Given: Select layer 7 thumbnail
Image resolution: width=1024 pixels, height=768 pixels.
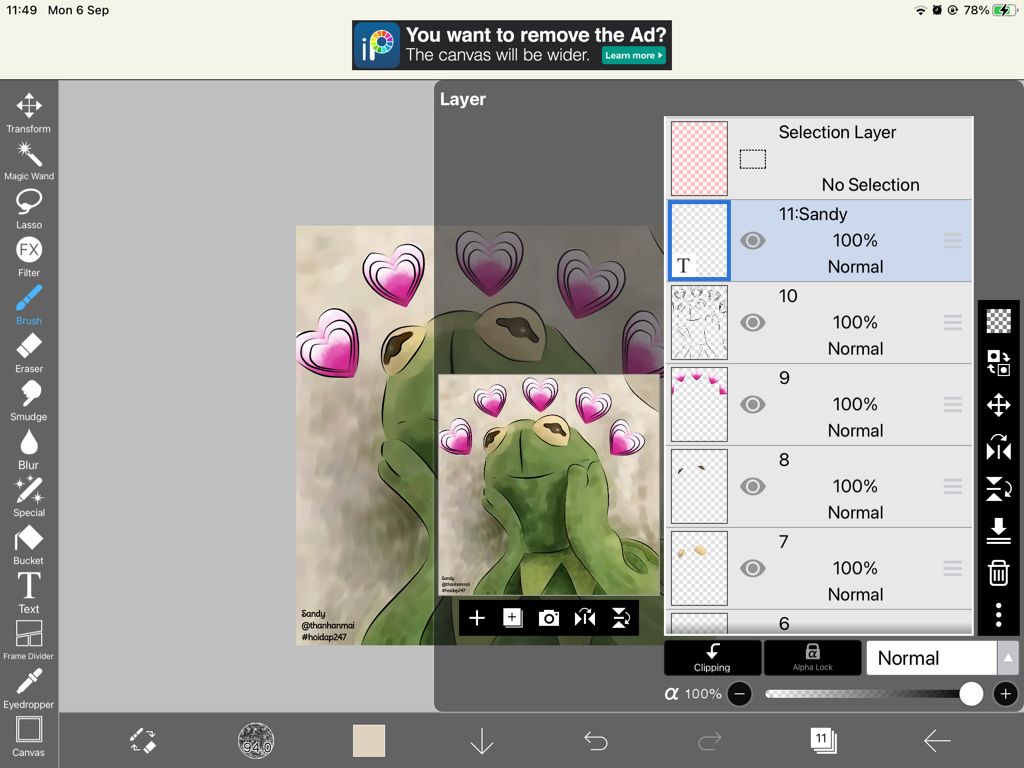Looking at the screenshot, I should [x=699, y=568].
